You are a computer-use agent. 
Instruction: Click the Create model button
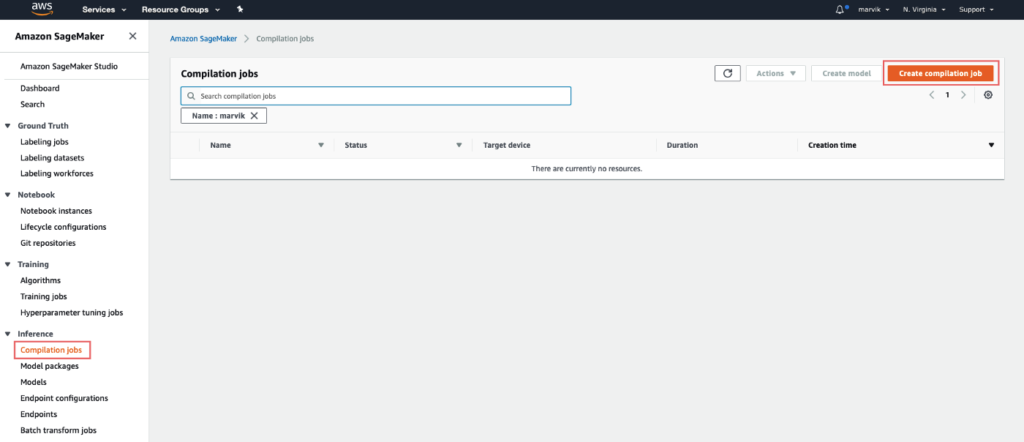click(846, 73)
